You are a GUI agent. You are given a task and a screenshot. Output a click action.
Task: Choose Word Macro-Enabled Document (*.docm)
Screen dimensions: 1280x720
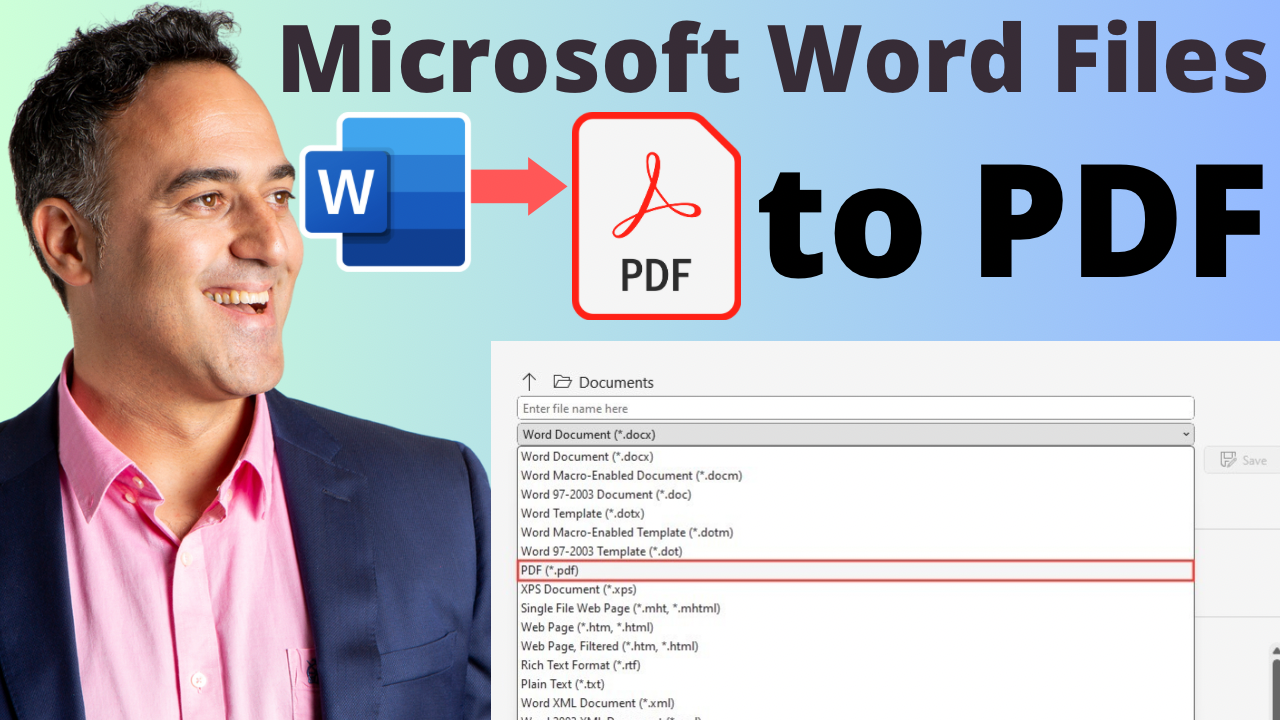click(x=855, y=476)
